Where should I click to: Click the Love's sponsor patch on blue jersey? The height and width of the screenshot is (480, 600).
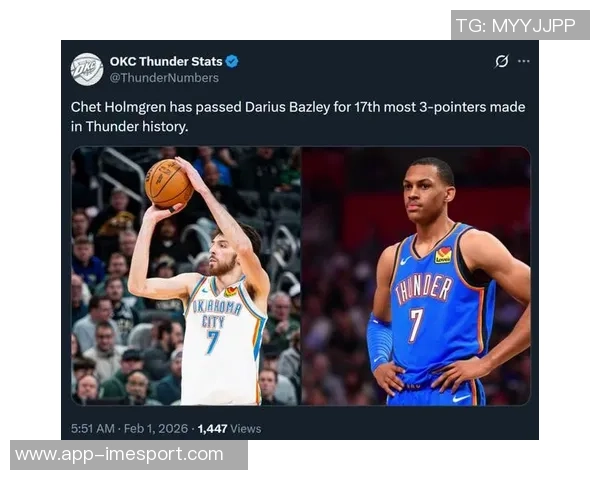(x=443, y=255)
